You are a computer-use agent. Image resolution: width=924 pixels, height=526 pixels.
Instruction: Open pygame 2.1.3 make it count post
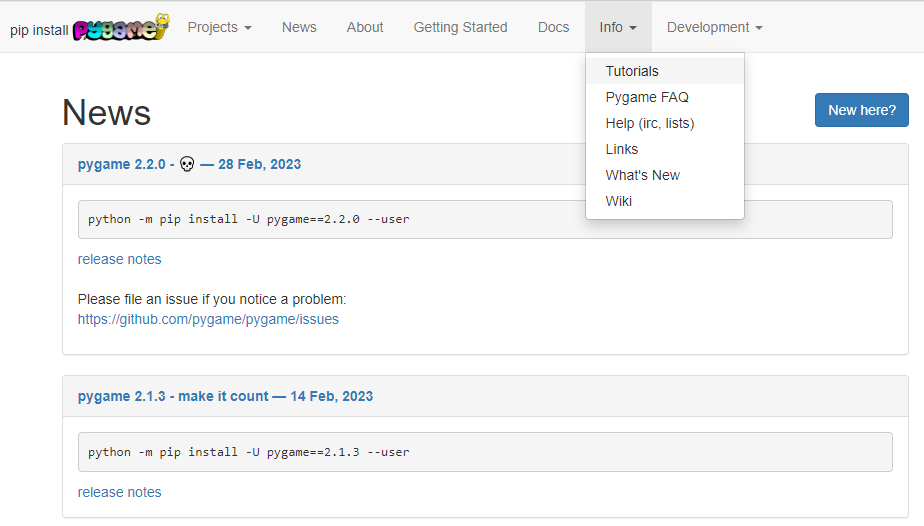point(225,396)
